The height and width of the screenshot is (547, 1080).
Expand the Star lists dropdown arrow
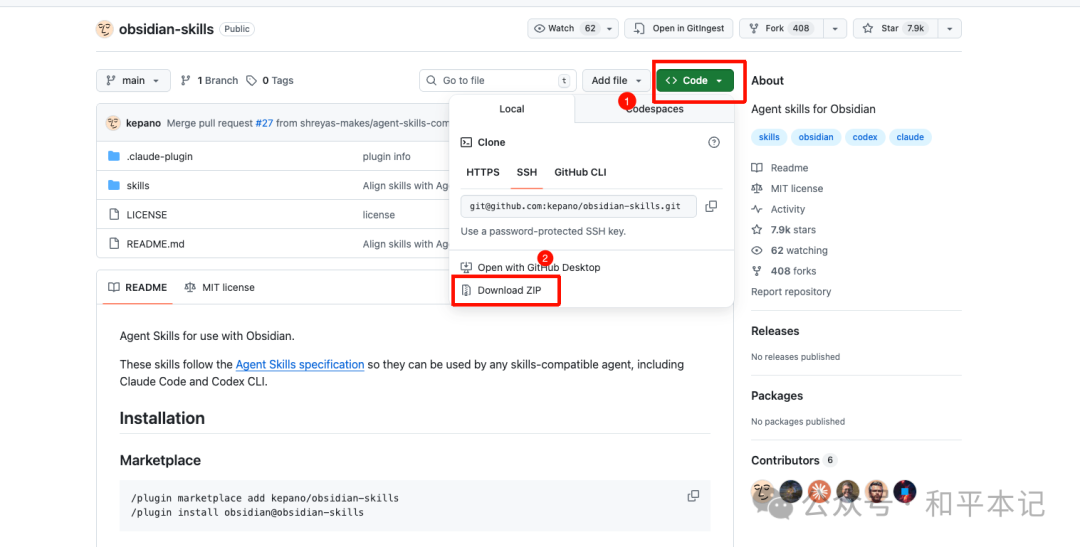[950, 28]
